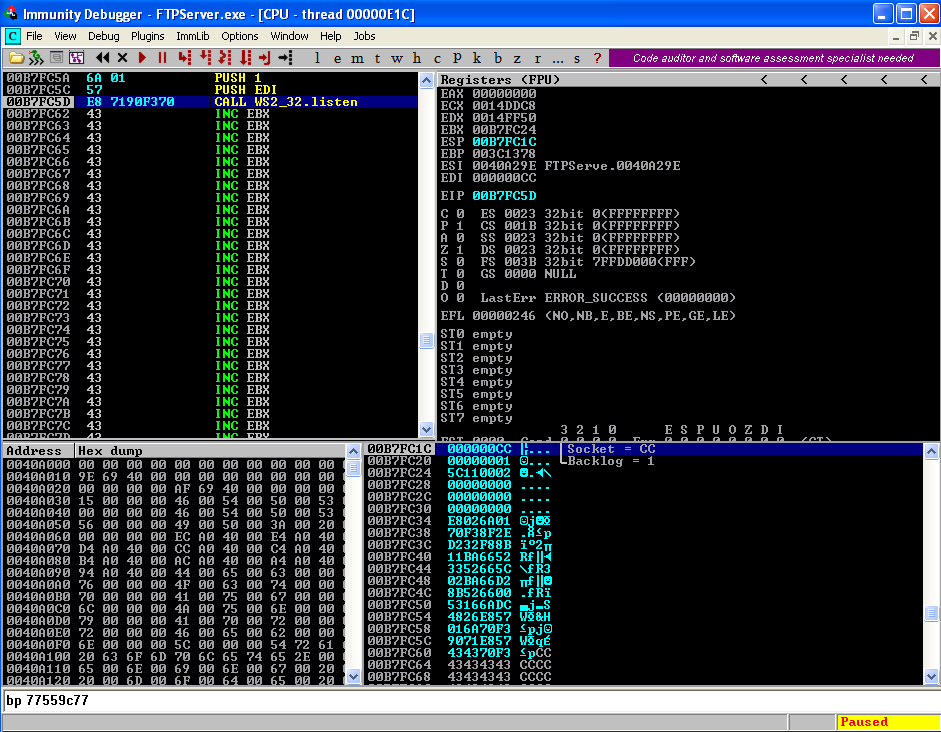Open the File menu
Image resolution: width=941 pixels, height=732 pixels.
coord(34,36)
